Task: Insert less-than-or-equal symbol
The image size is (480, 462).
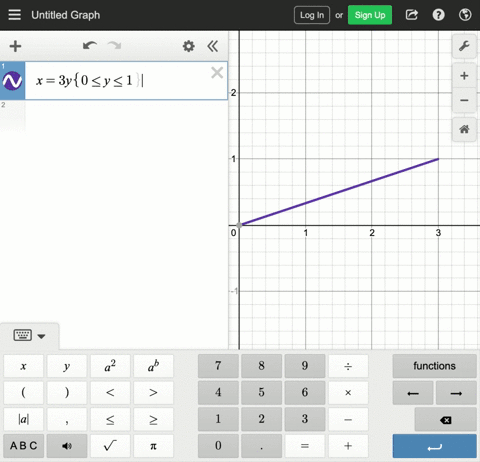Action: click(110, 419)
